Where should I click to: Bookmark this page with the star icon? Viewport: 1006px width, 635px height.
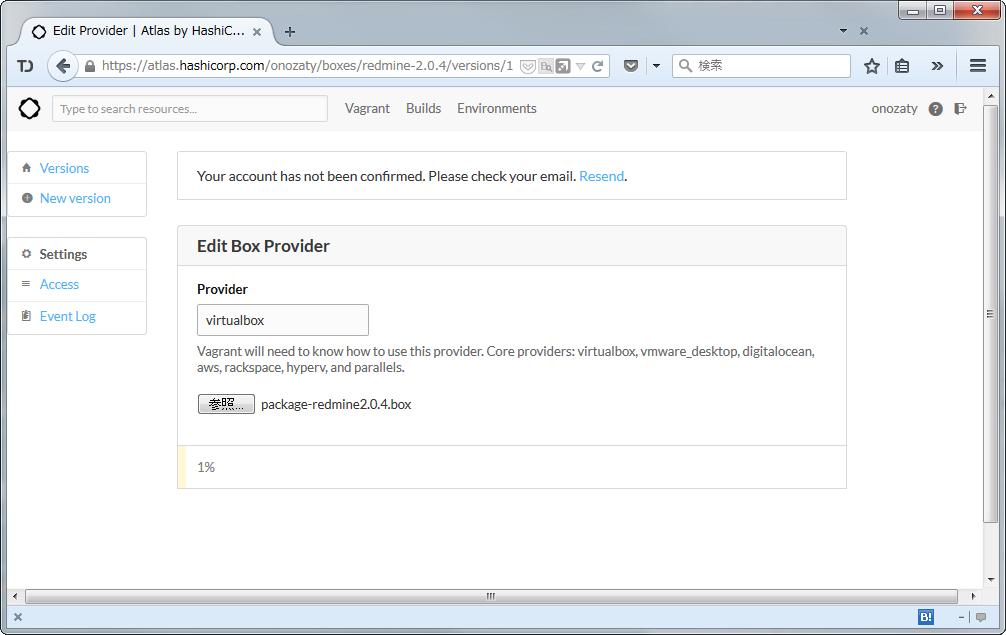tap(871, 66)
